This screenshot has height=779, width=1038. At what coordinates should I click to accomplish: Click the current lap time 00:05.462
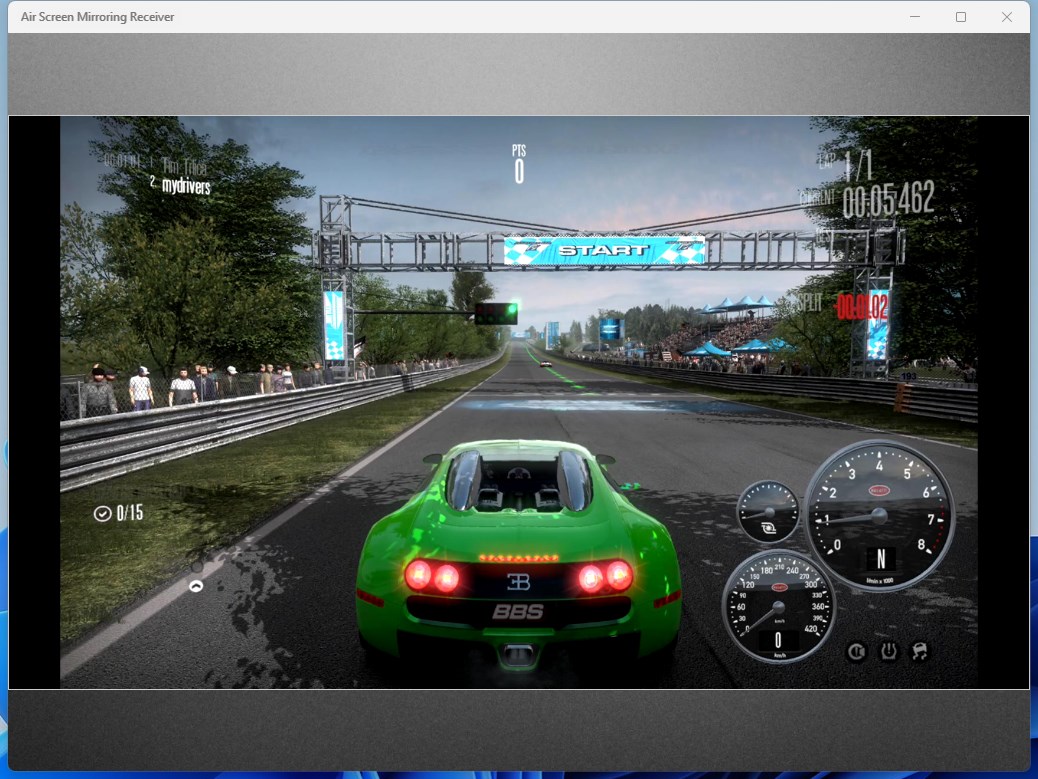point(888,199)
